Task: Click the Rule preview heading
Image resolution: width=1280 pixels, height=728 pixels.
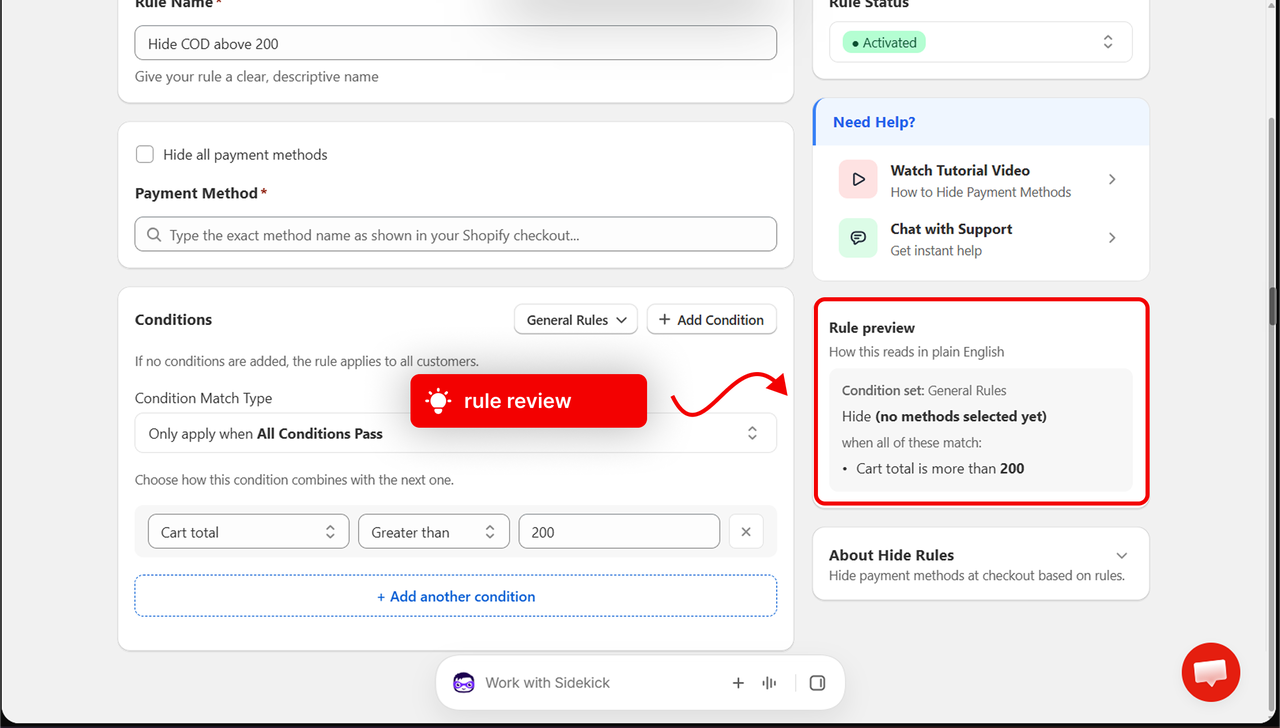Action: point(872,328)
